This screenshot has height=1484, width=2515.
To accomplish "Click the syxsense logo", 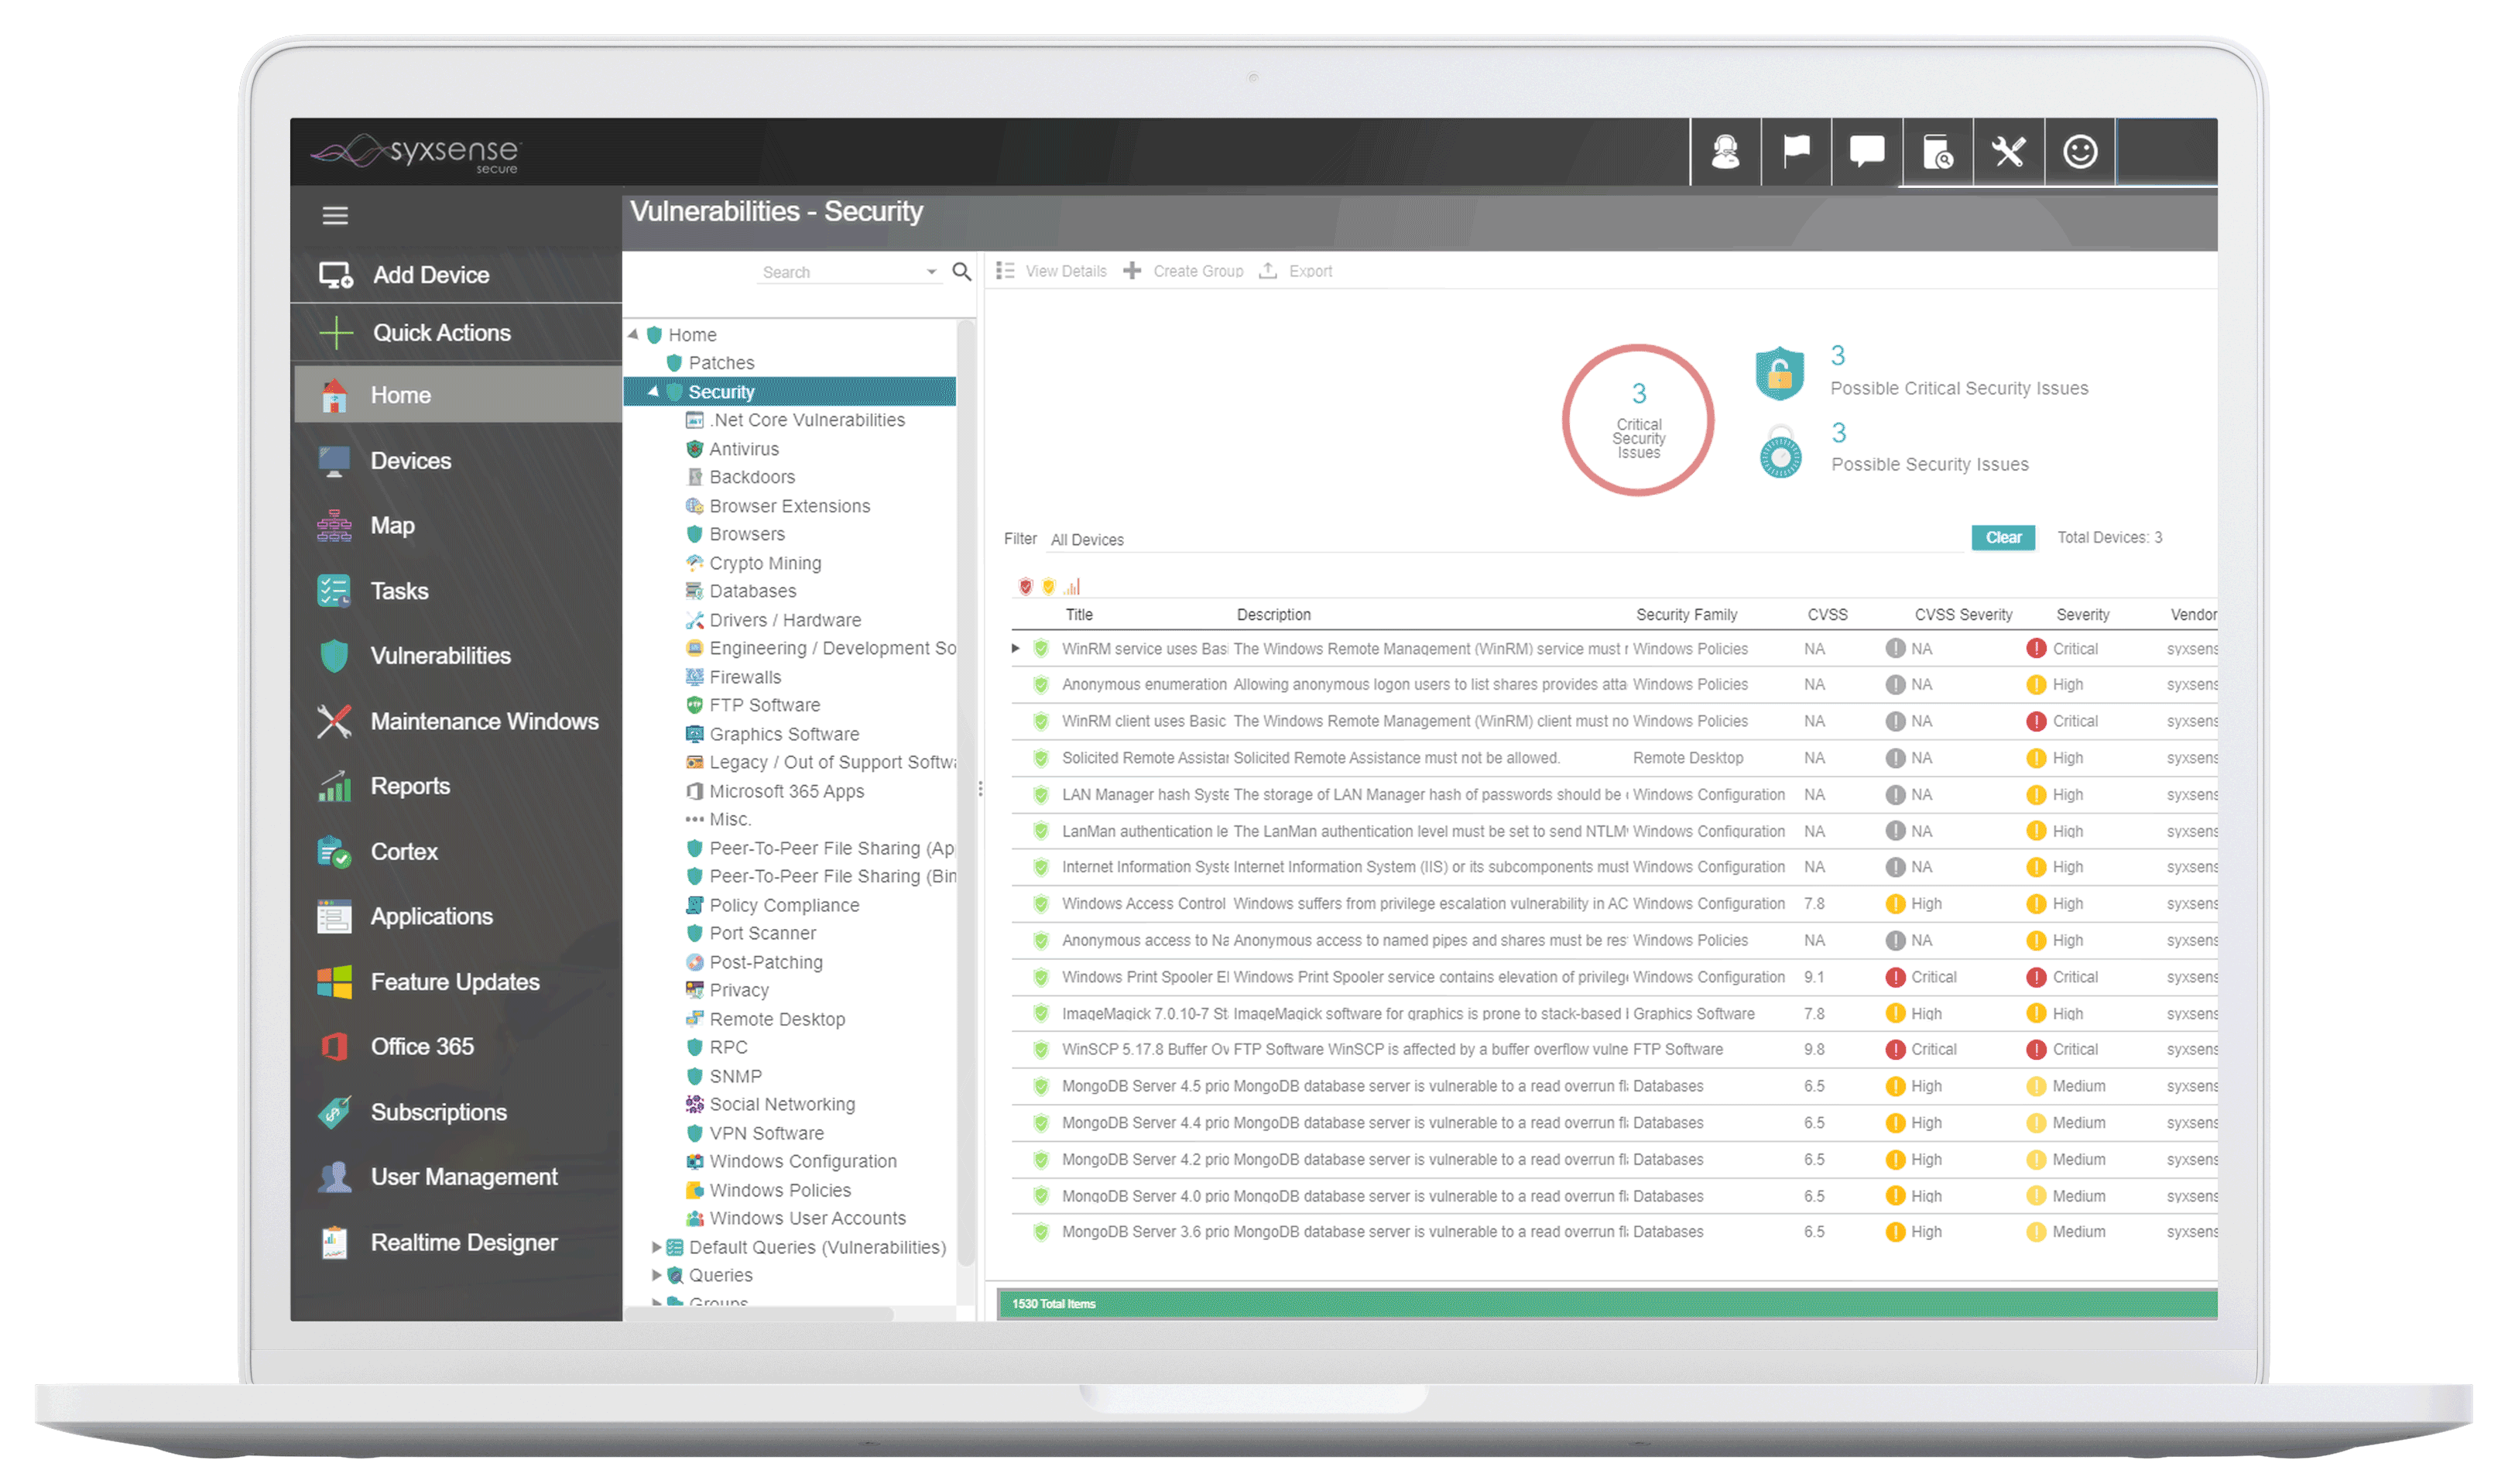I will coord(415,153).
